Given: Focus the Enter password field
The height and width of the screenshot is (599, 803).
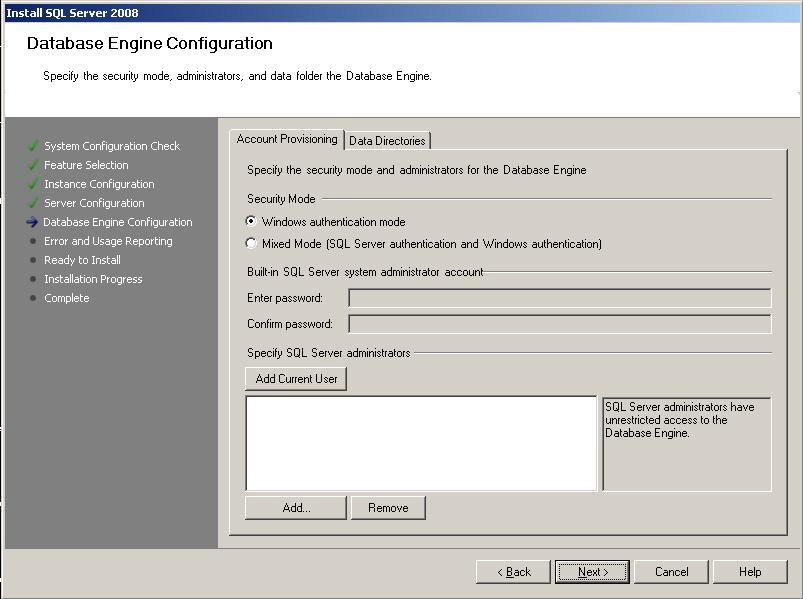Looking at the screenshot, I should [x=560, y=298].
